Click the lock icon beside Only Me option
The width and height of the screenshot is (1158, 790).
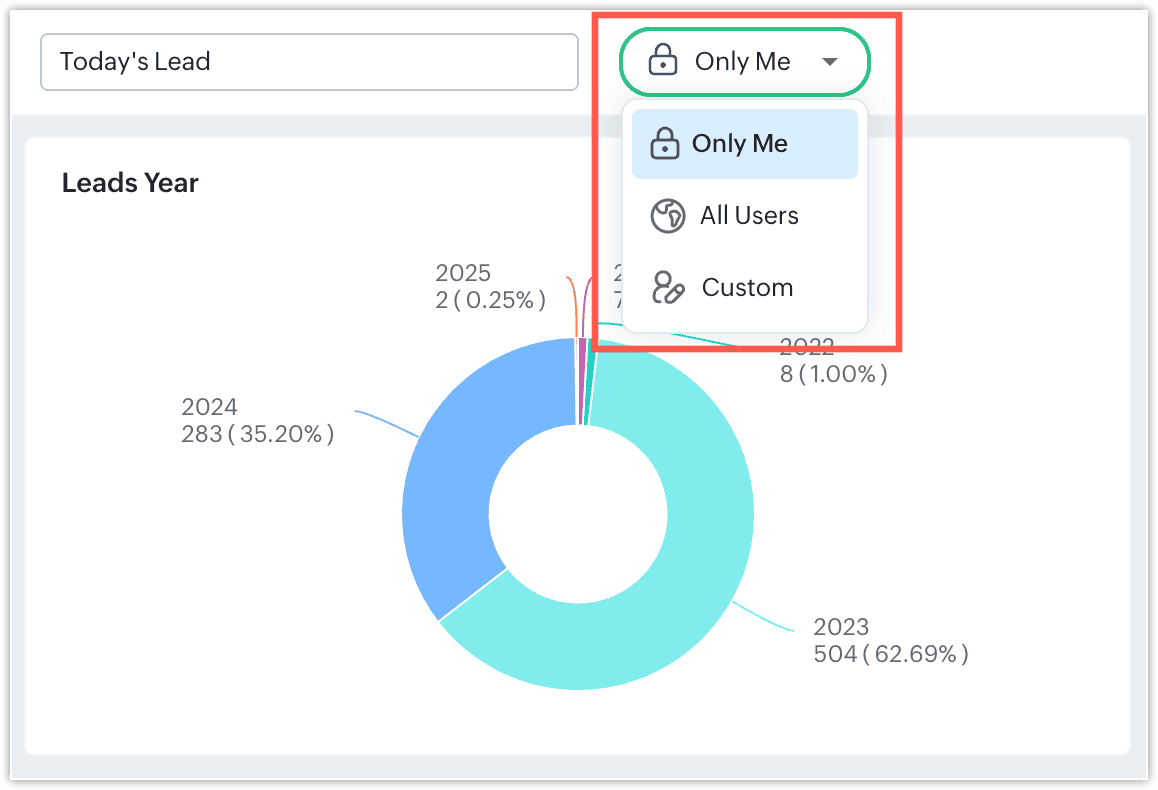(664, 144)
